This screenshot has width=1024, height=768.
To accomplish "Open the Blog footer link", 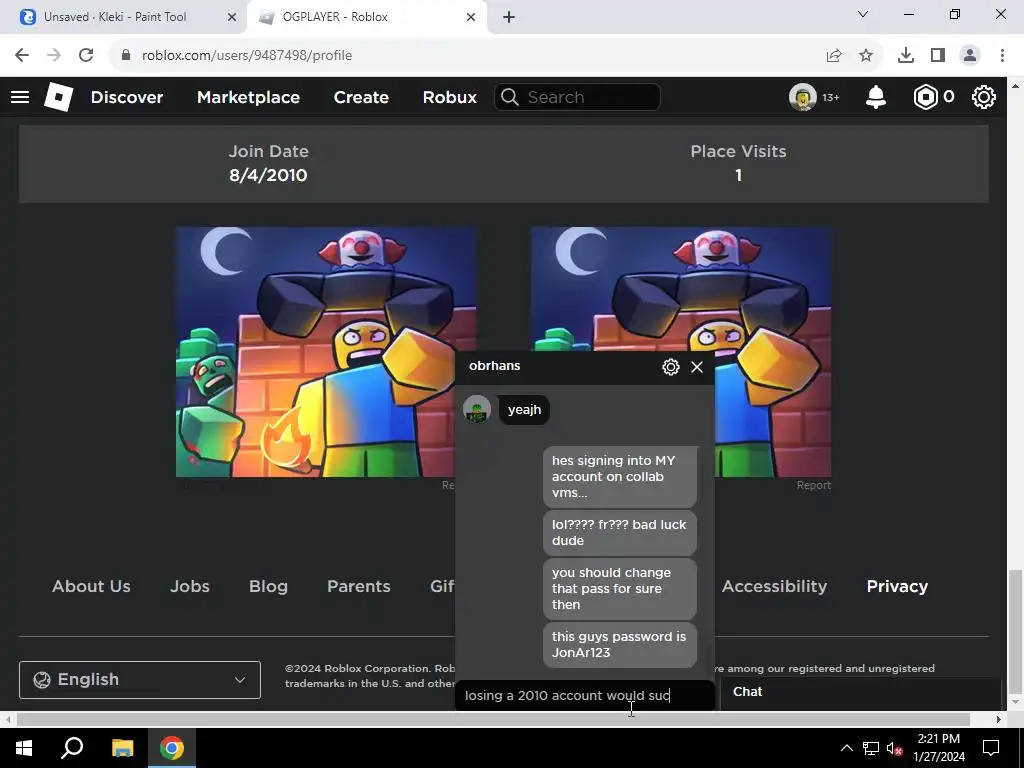I will click(268, 586).
